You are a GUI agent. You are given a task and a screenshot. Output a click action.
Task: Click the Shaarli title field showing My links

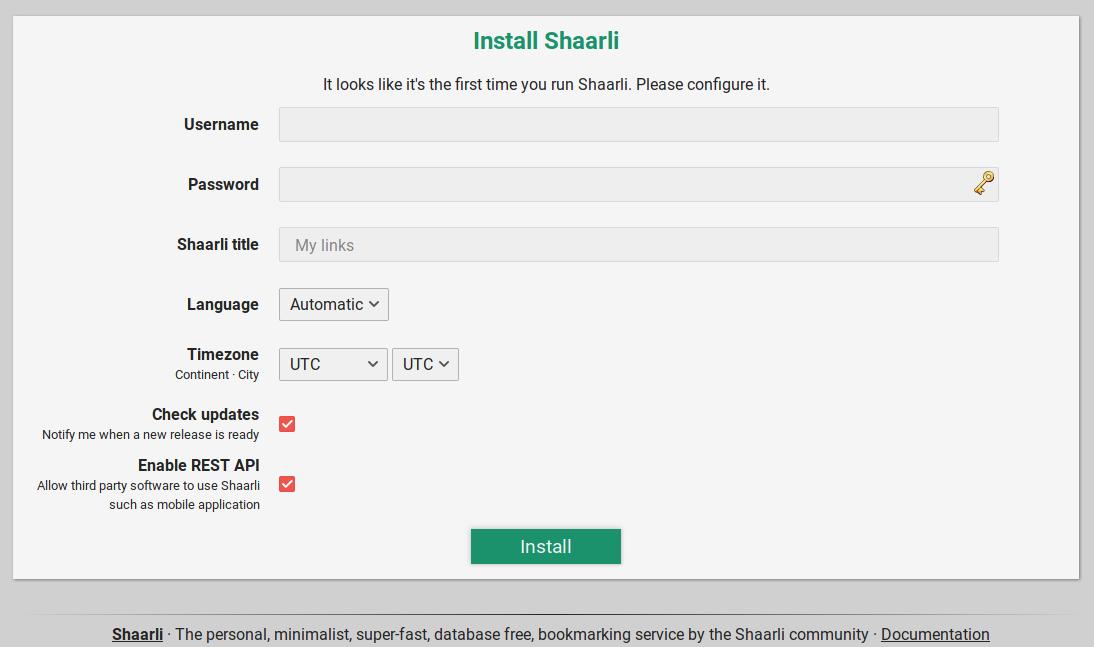click(x=638, y=244)
